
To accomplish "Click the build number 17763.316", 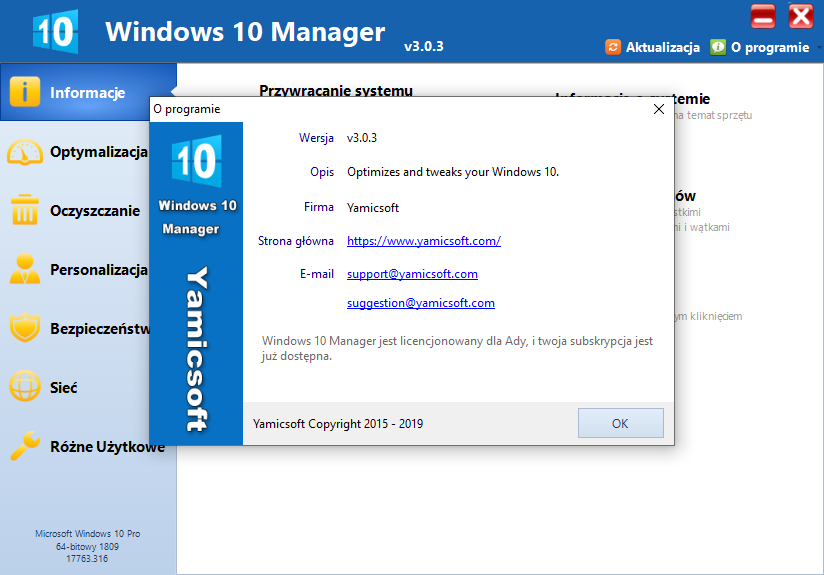I will click(87, 559).
